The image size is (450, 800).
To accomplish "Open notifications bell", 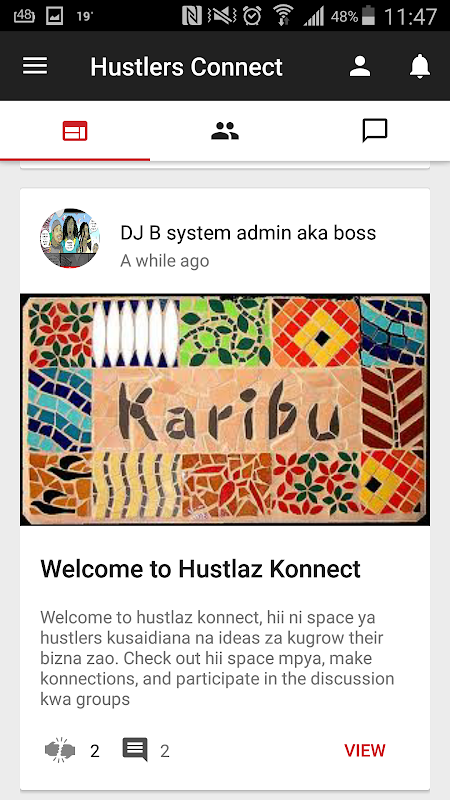I will point(420,66).
